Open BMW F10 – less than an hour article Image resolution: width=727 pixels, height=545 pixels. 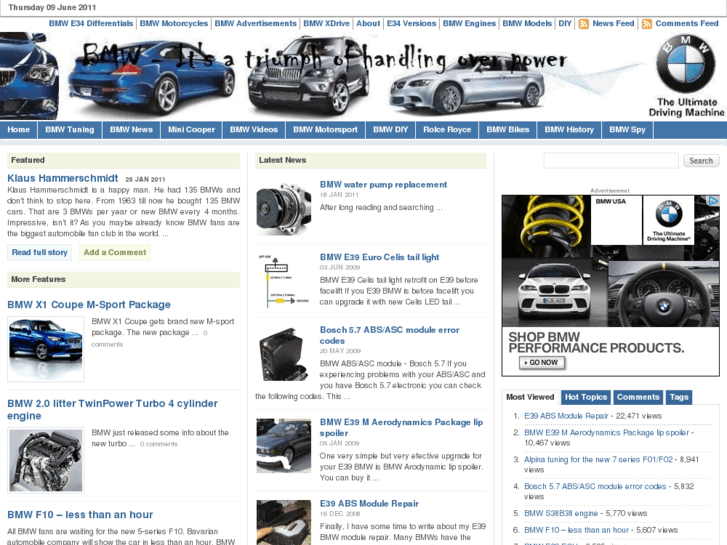click(x=80, y=515)
